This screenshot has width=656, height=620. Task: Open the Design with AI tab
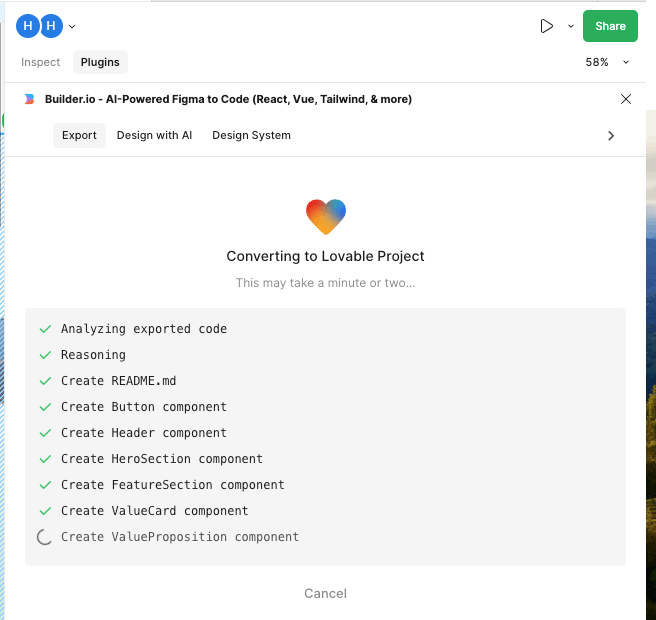point(154,135)
